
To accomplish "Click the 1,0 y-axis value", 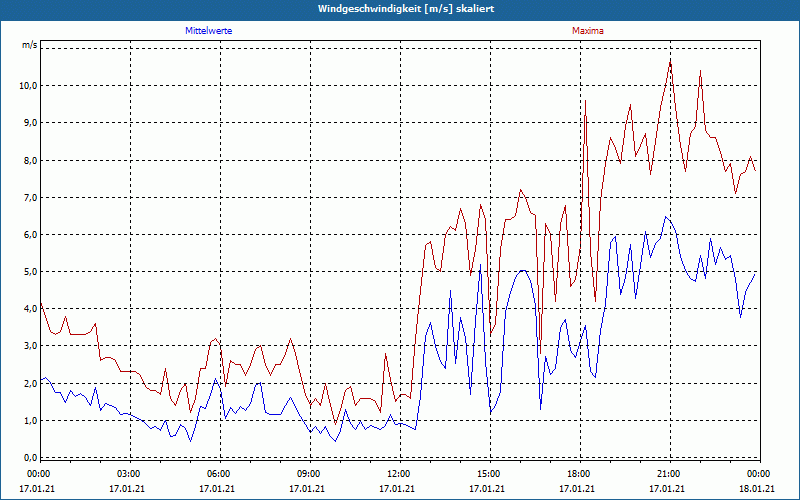I will (x=30, y=421).
